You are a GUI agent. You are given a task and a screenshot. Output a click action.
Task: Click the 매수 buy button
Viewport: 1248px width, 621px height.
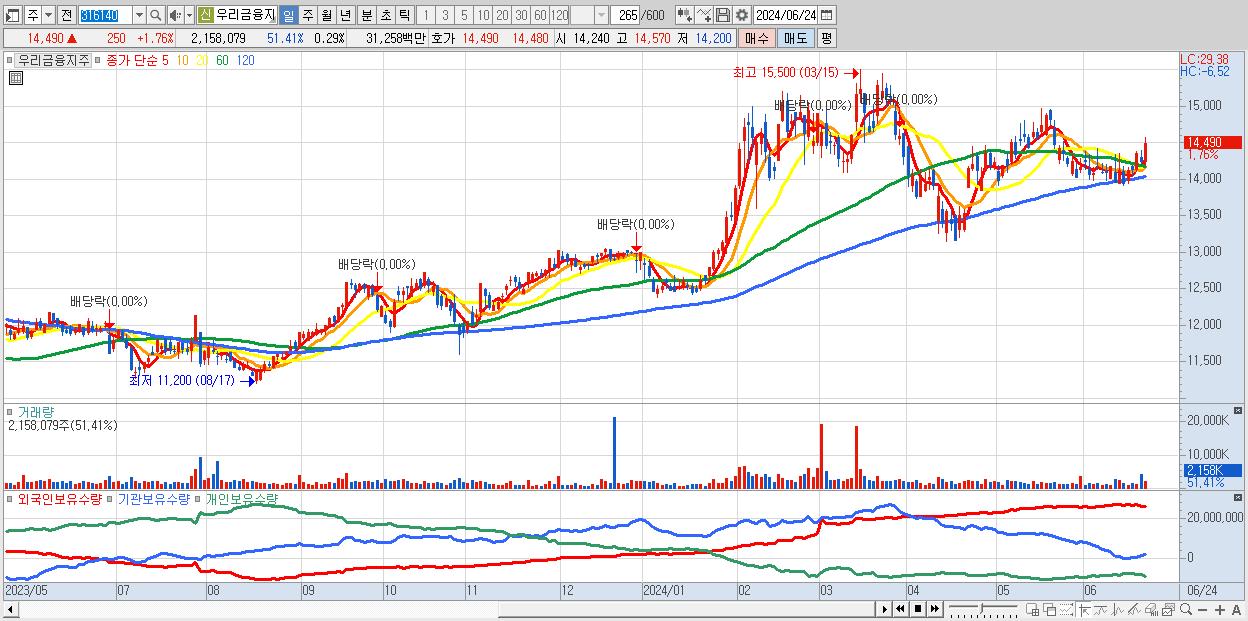tap(757, 38)
